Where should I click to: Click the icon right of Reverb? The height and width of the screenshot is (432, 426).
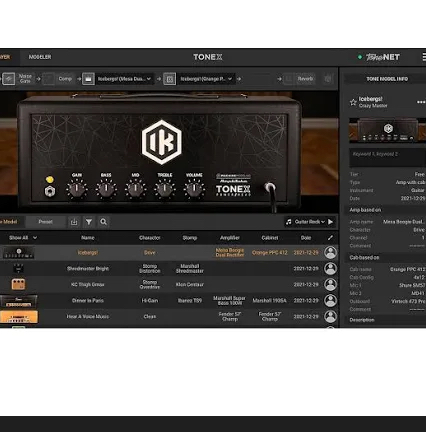pyautogui.click(x=328, y=79)
